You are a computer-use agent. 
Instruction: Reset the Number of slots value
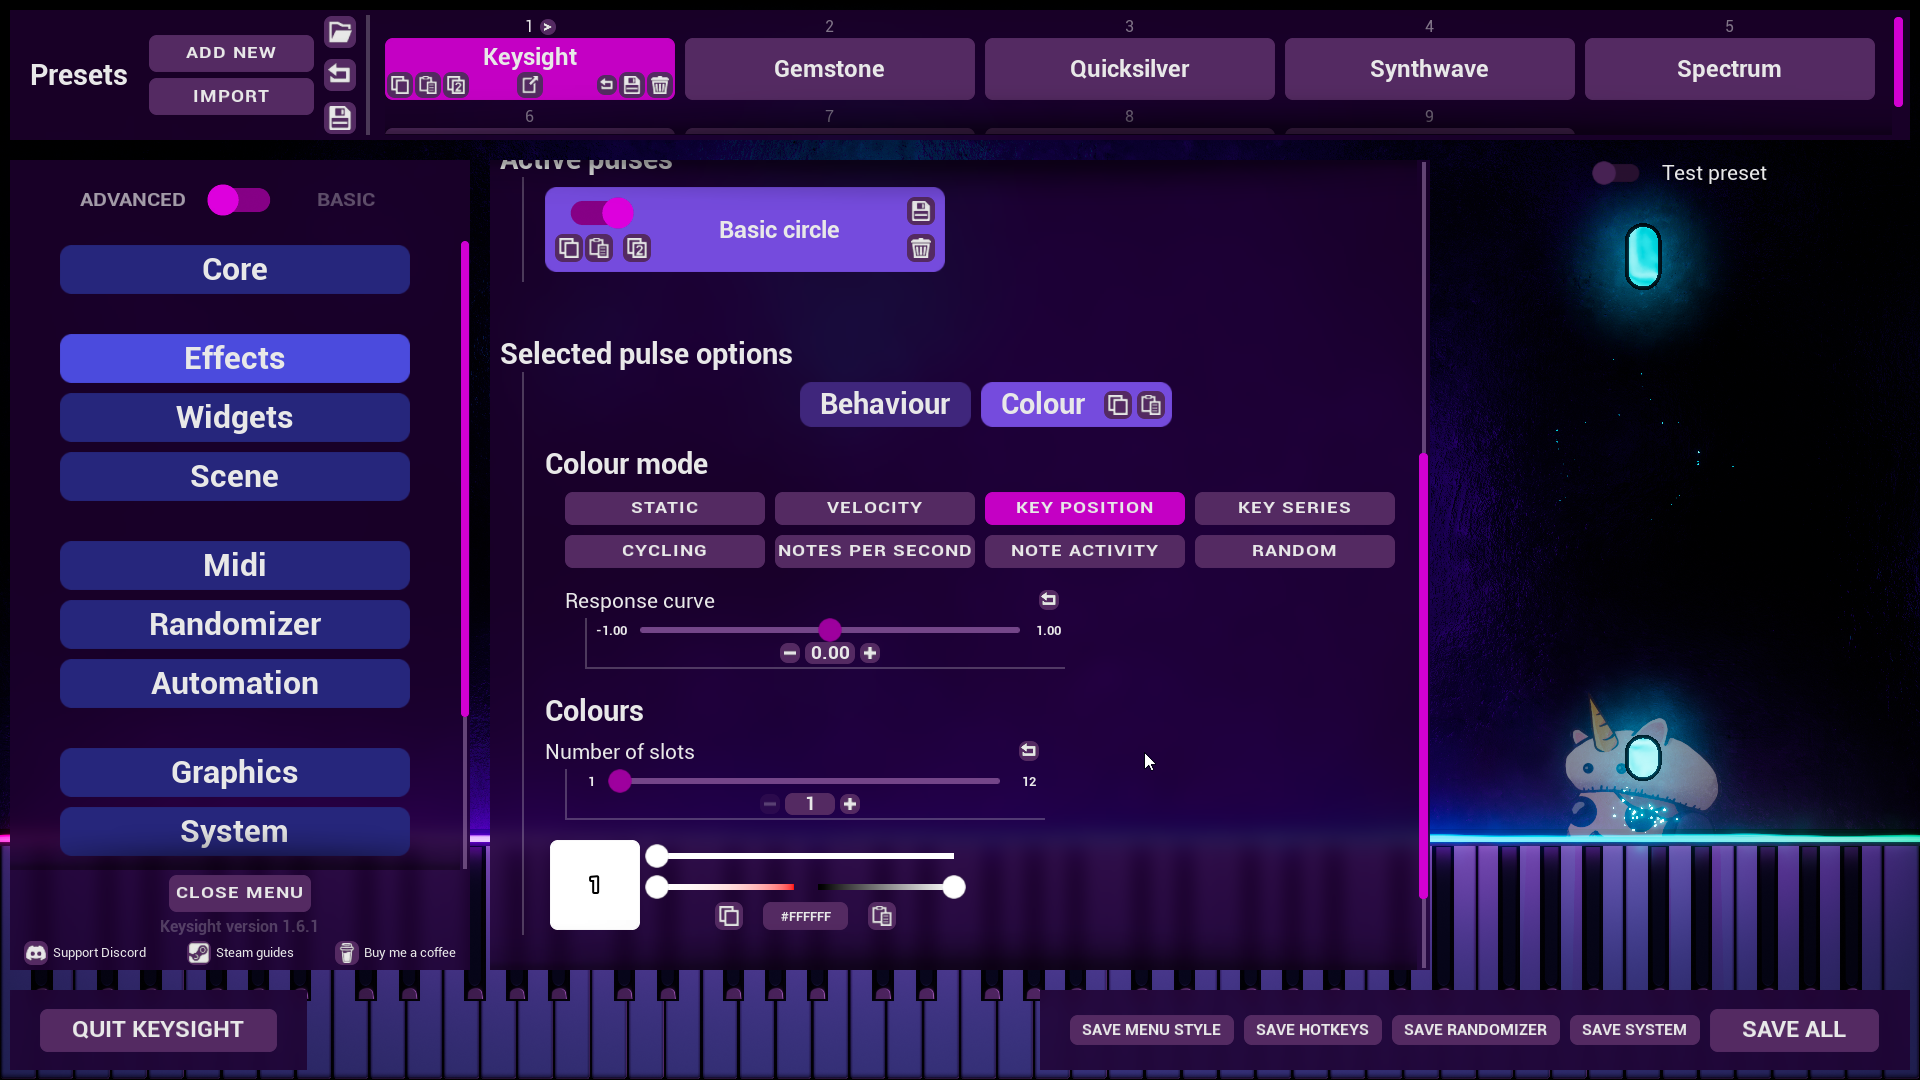[x=1029, y=751]
